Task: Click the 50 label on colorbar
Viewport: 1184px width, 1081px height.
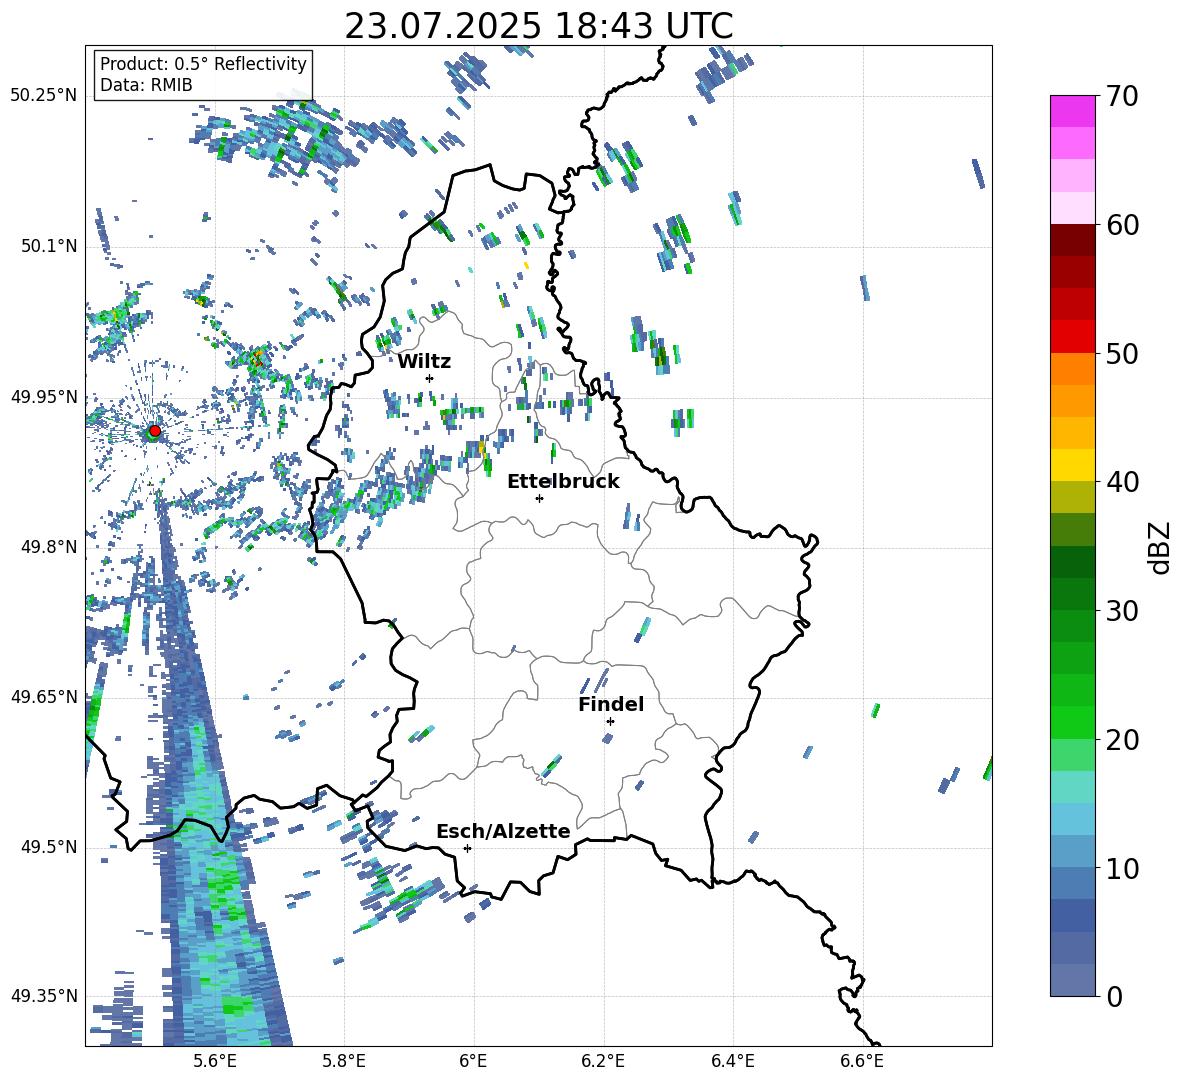Action: click(x=1122, y=354)
